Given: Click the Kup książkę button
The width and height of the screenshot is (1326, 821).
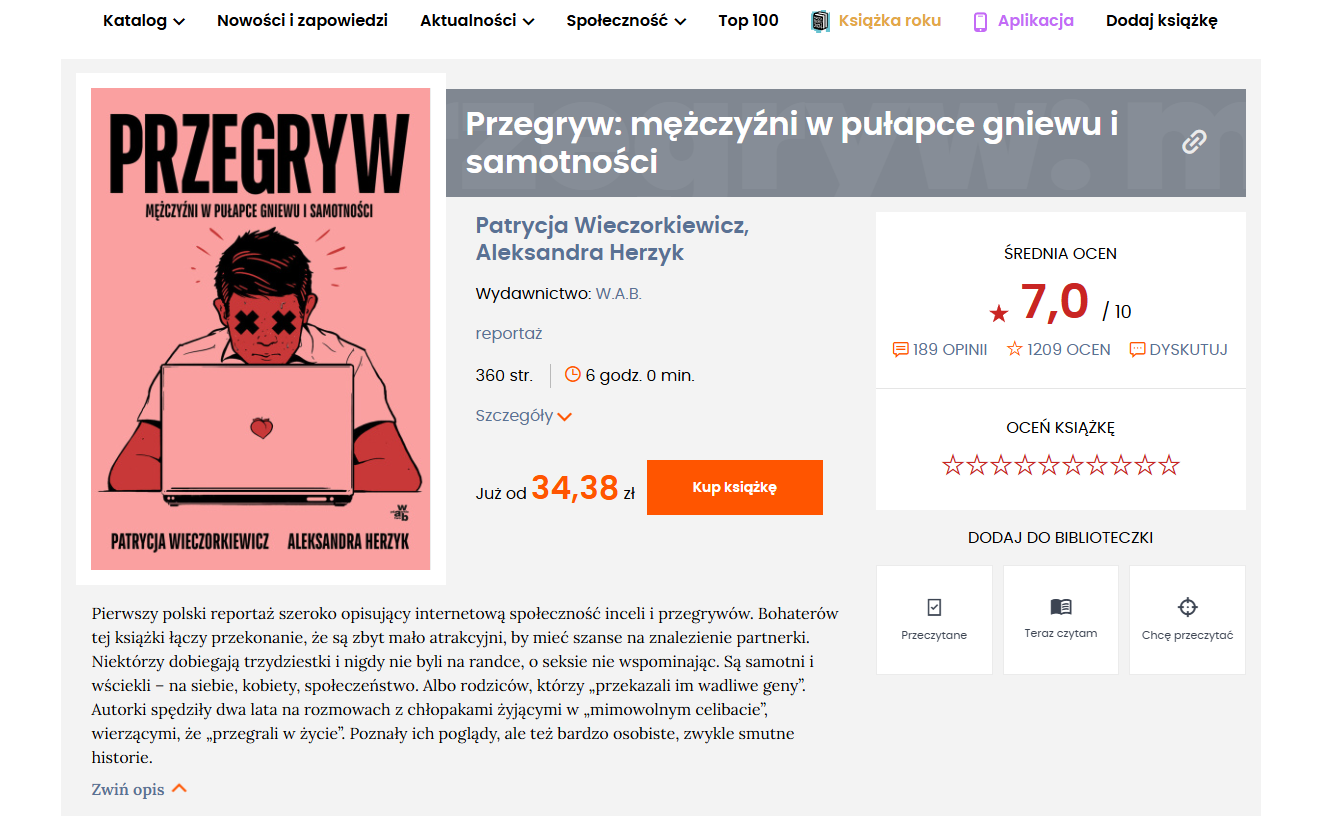Looking at the screenshot, I should tap(735, 487).
